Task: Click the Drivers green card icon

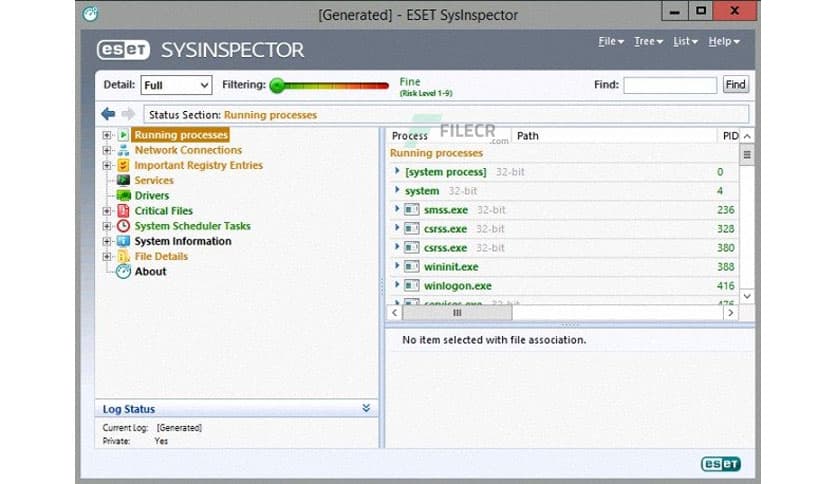Action: click(x=123, y=196)
